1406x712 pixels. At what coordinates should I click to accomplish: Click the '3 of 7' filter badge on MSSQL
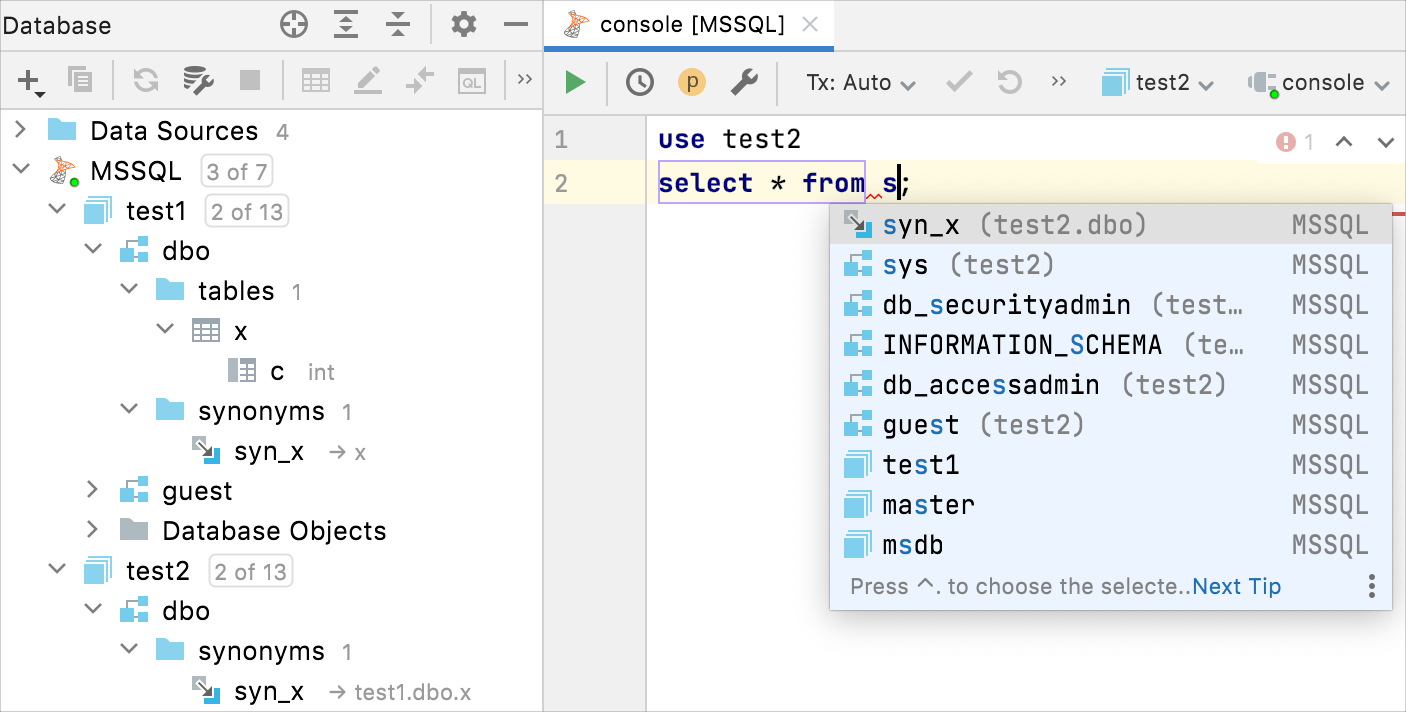pyautogui.click(x=237, y=172)
